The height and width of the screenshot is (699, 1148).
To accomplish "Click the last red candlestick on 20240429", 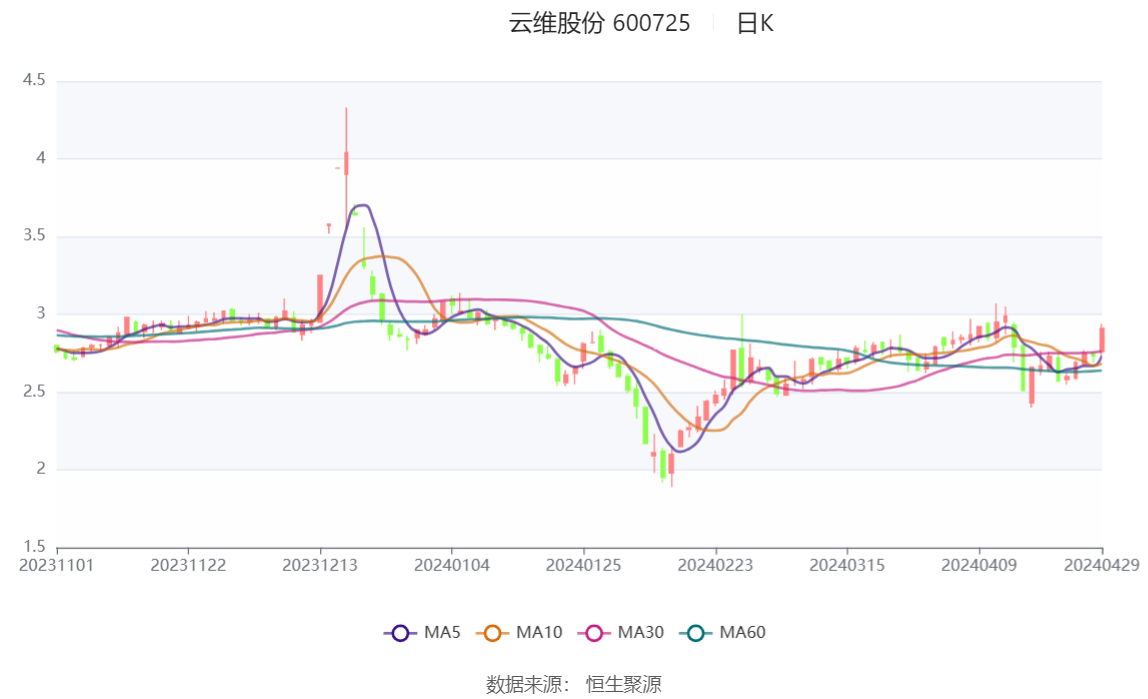I will [1102, 340].
